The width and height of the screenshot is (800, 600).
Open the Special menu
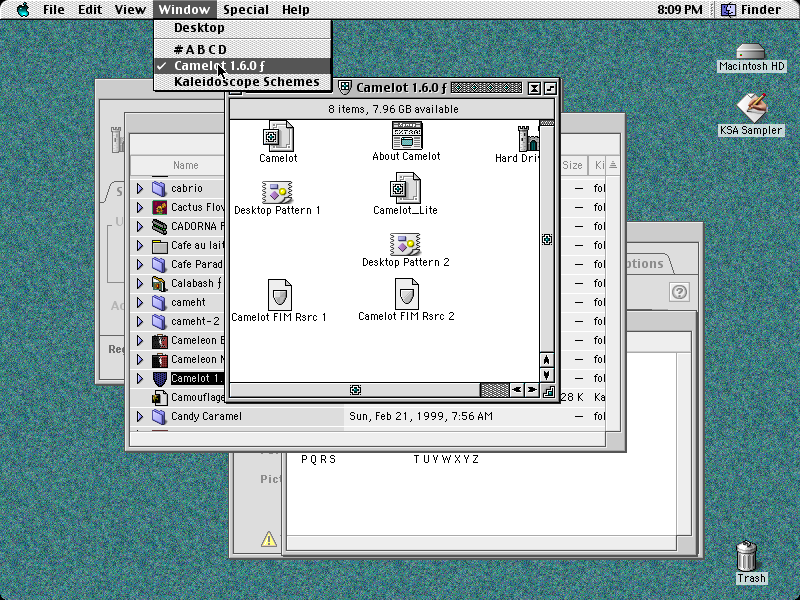point(245,9)
